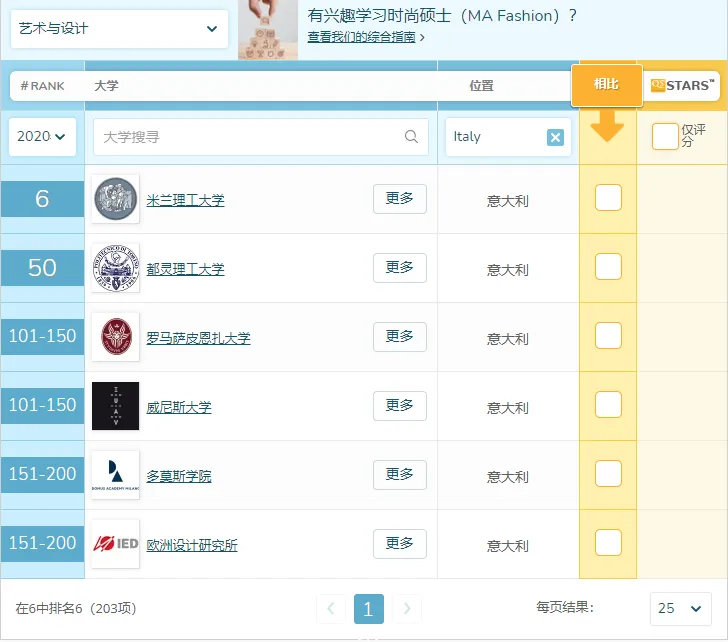
Task: Click rank 50 cell
Action: click(42, 268)
